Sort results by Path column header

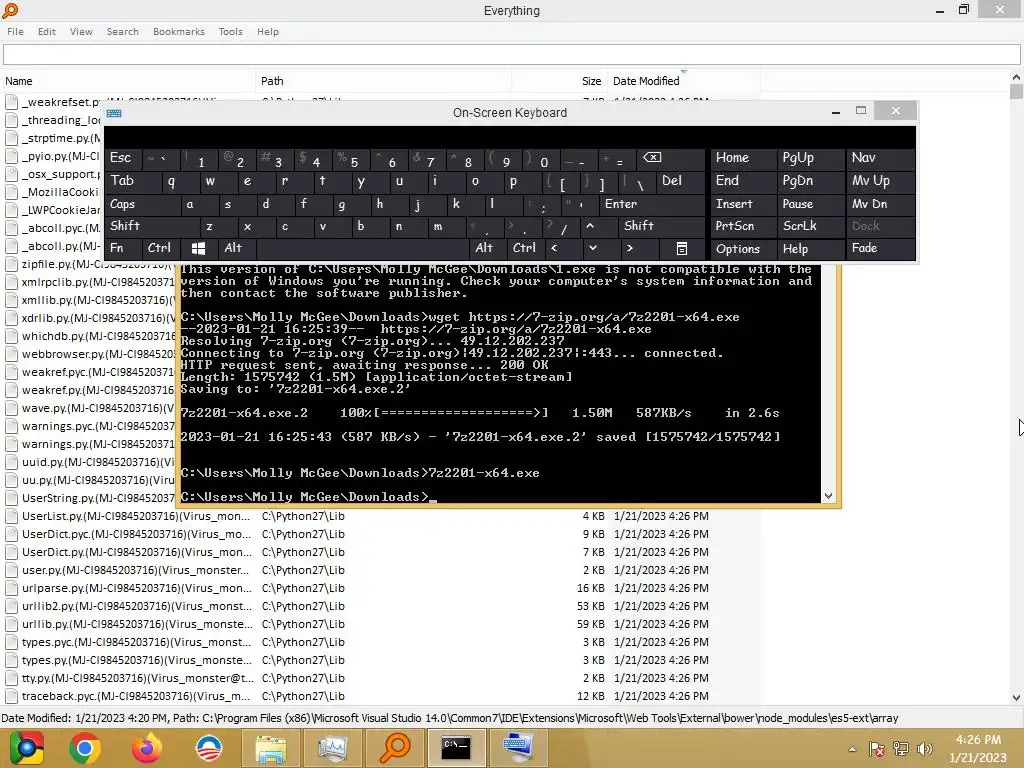click(x=383, y=81)
